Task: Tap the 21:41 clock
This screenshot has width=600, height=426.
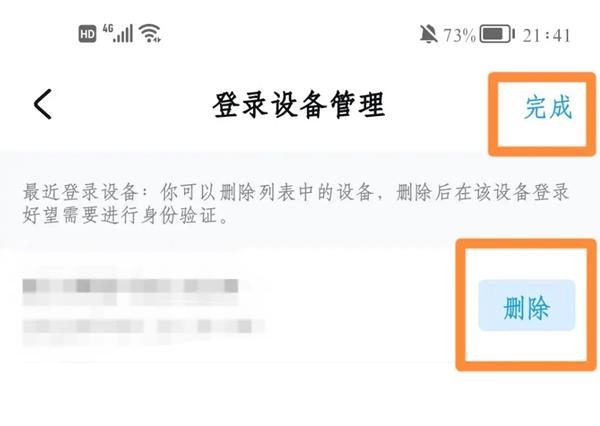Action: (x=546, y=36)
